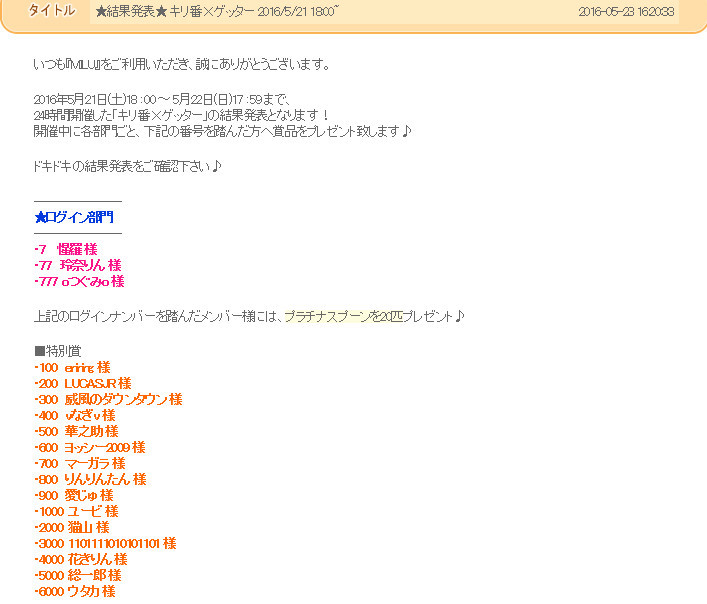Click the 777 login number winner entry
707x604 pixels.
tap(79, 281)
